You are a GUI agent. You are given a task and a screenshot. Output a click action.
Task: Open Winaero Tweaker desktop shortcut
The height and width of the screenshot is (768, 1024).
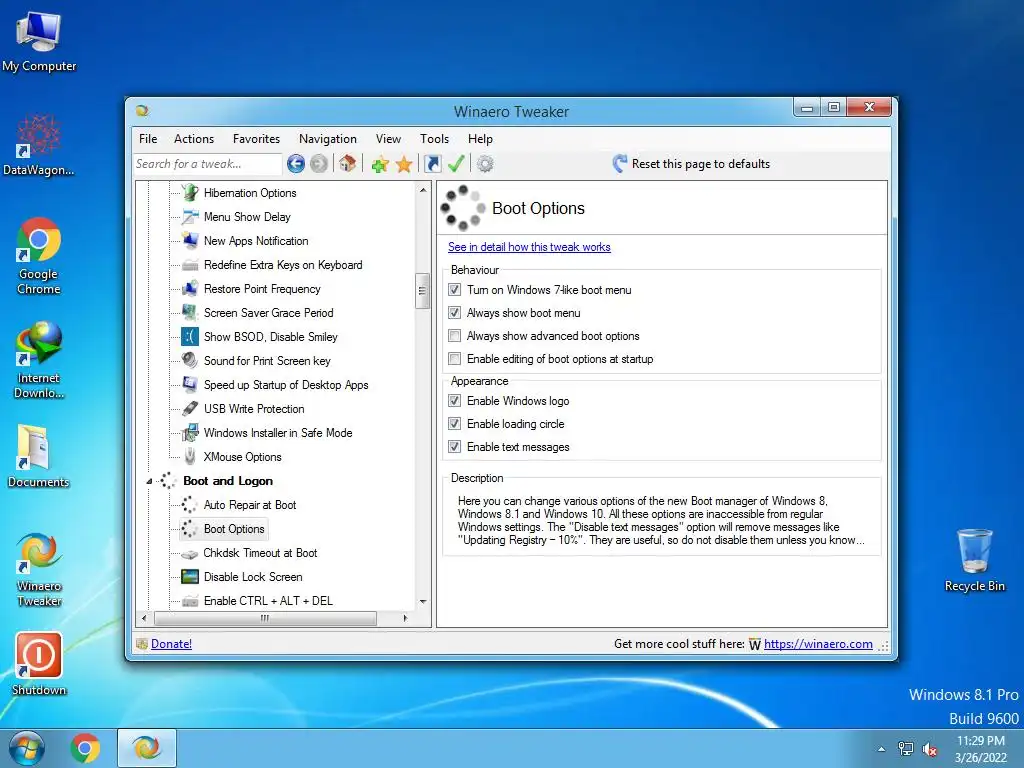tap(39, 569)
